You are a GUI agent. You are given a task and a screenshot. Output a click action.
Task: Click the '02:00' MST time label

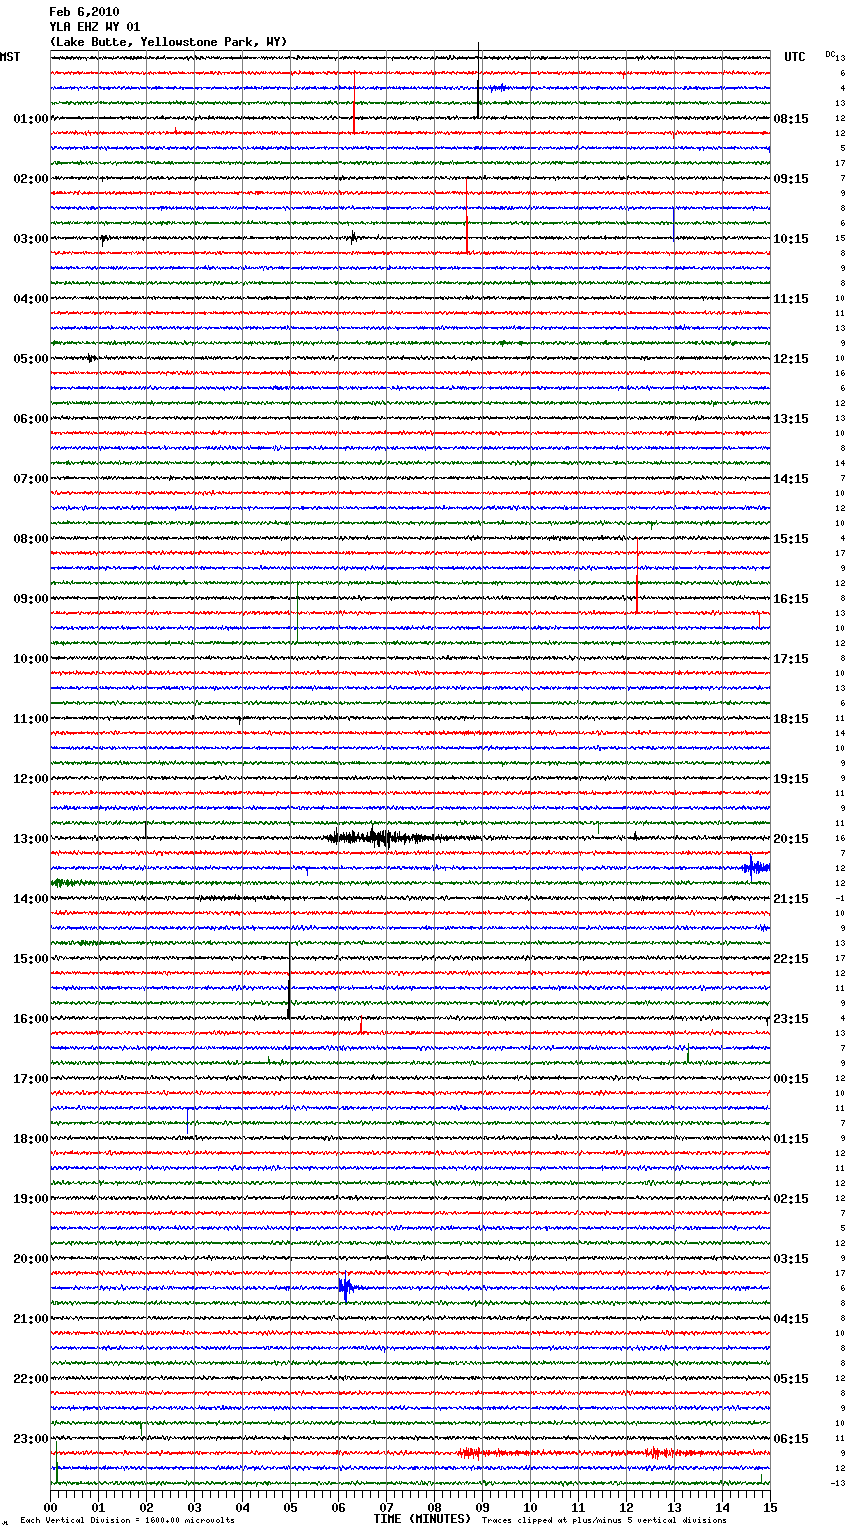click(31, 179)
